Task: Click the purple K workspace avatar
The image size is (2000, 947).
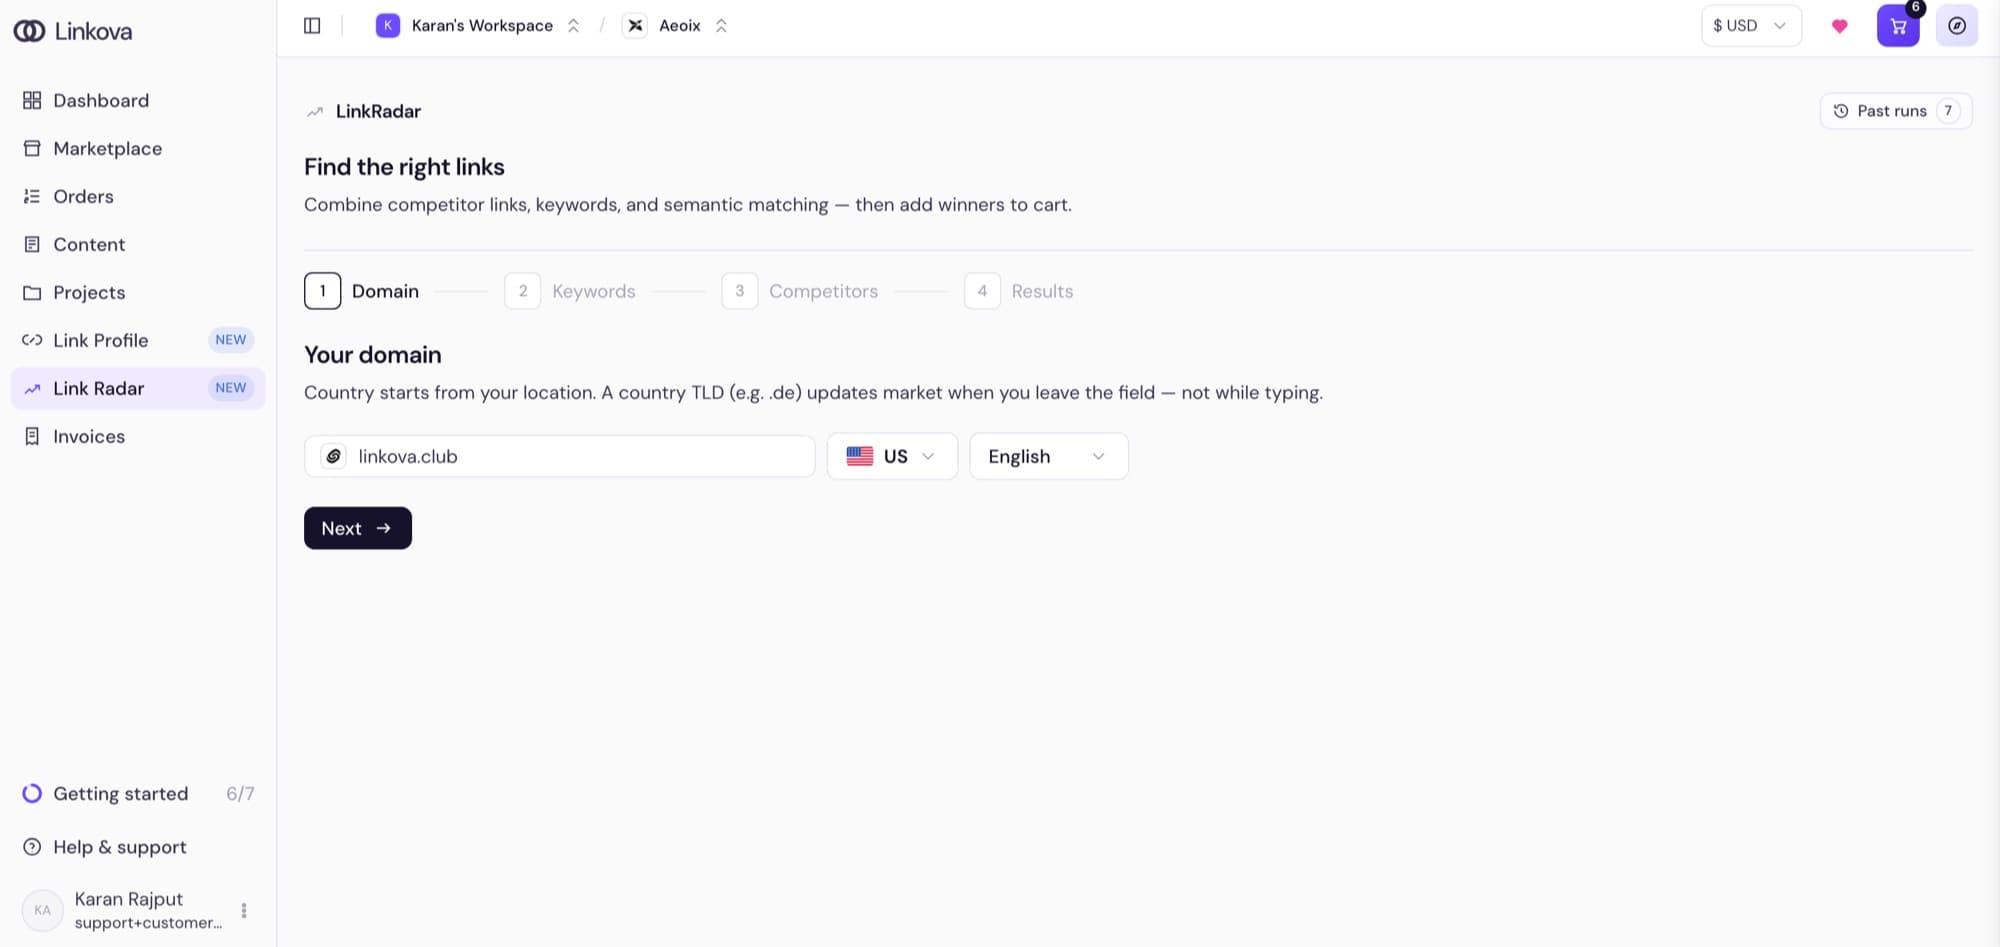Action: click(388, 26)
